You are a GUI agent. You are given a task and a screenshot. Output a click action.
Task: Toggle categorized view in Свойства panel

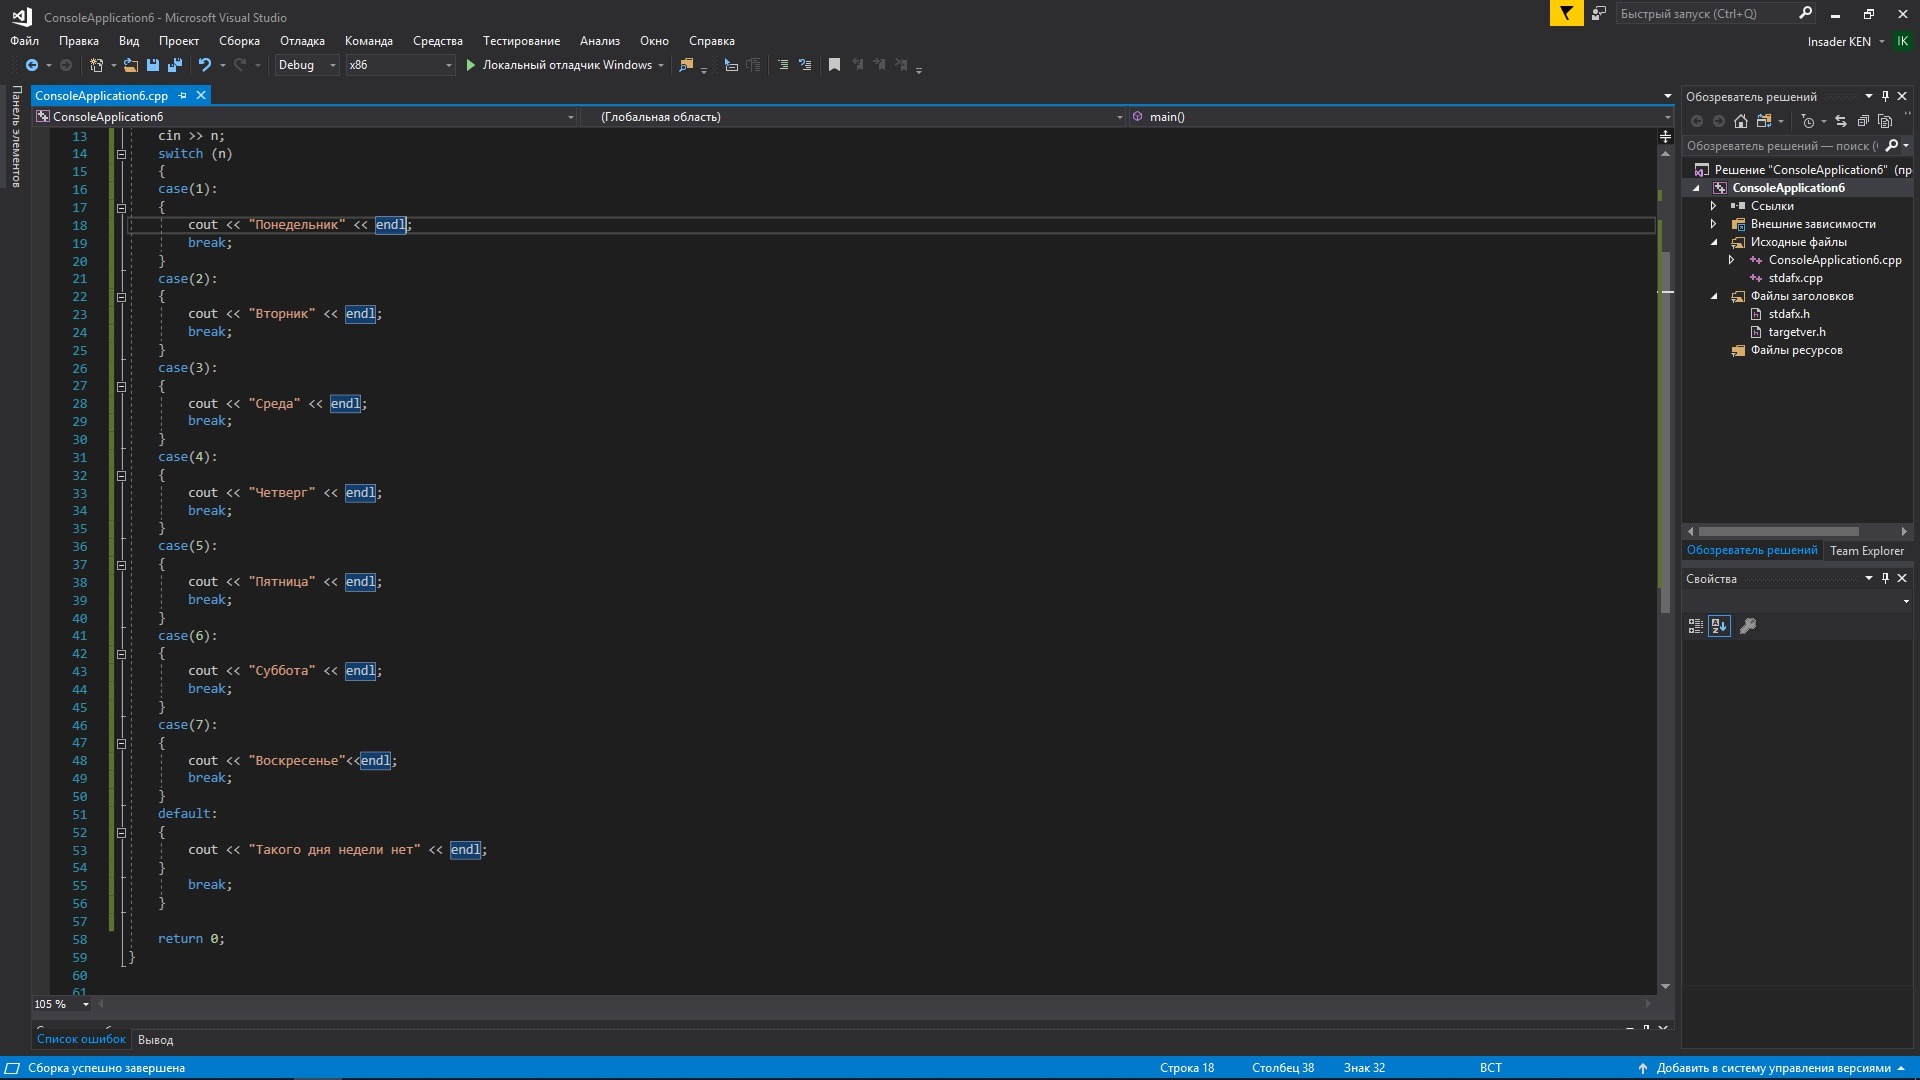pyautogui.click(x=1695, y=626)
